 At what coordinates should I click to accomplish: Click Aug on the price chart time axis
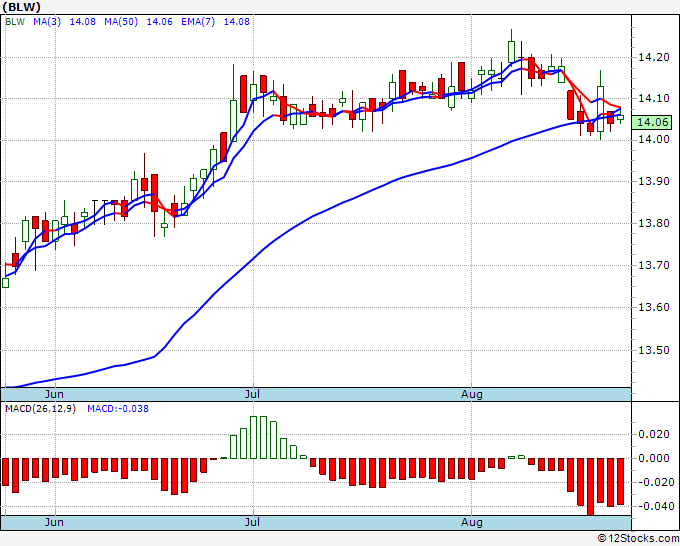tap(471, 394)
